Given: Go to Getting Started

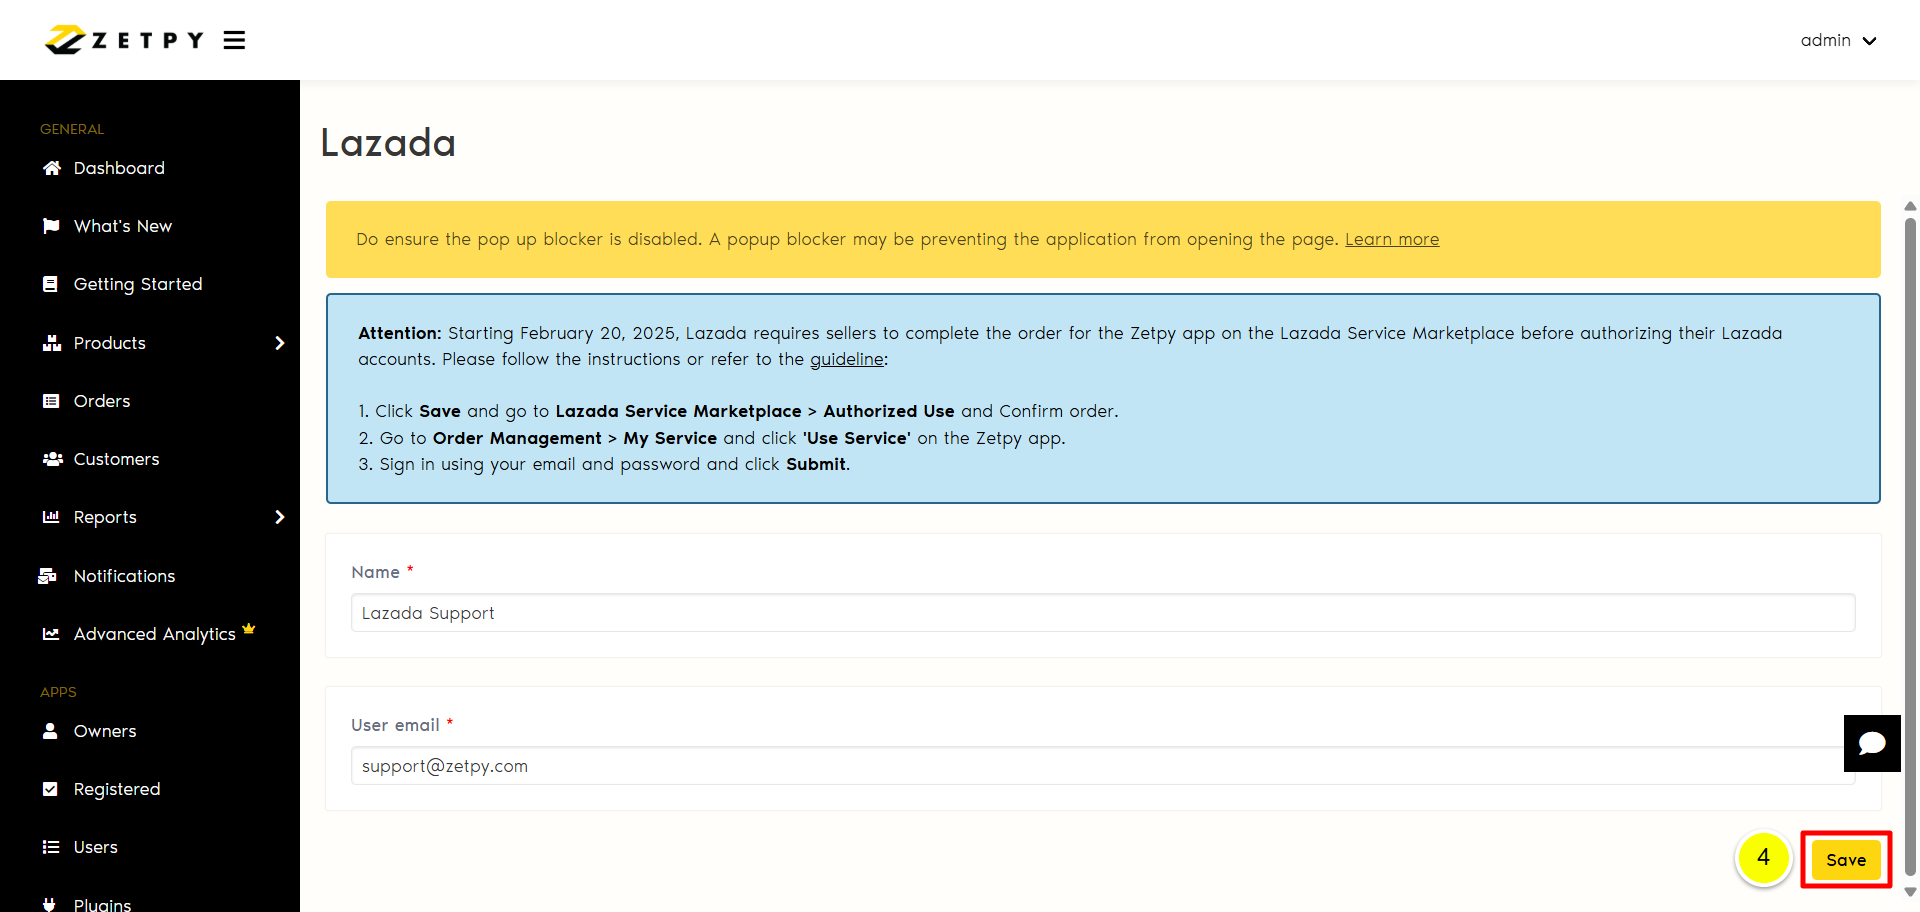Looking at the screenshot, I should pos(138,284).
